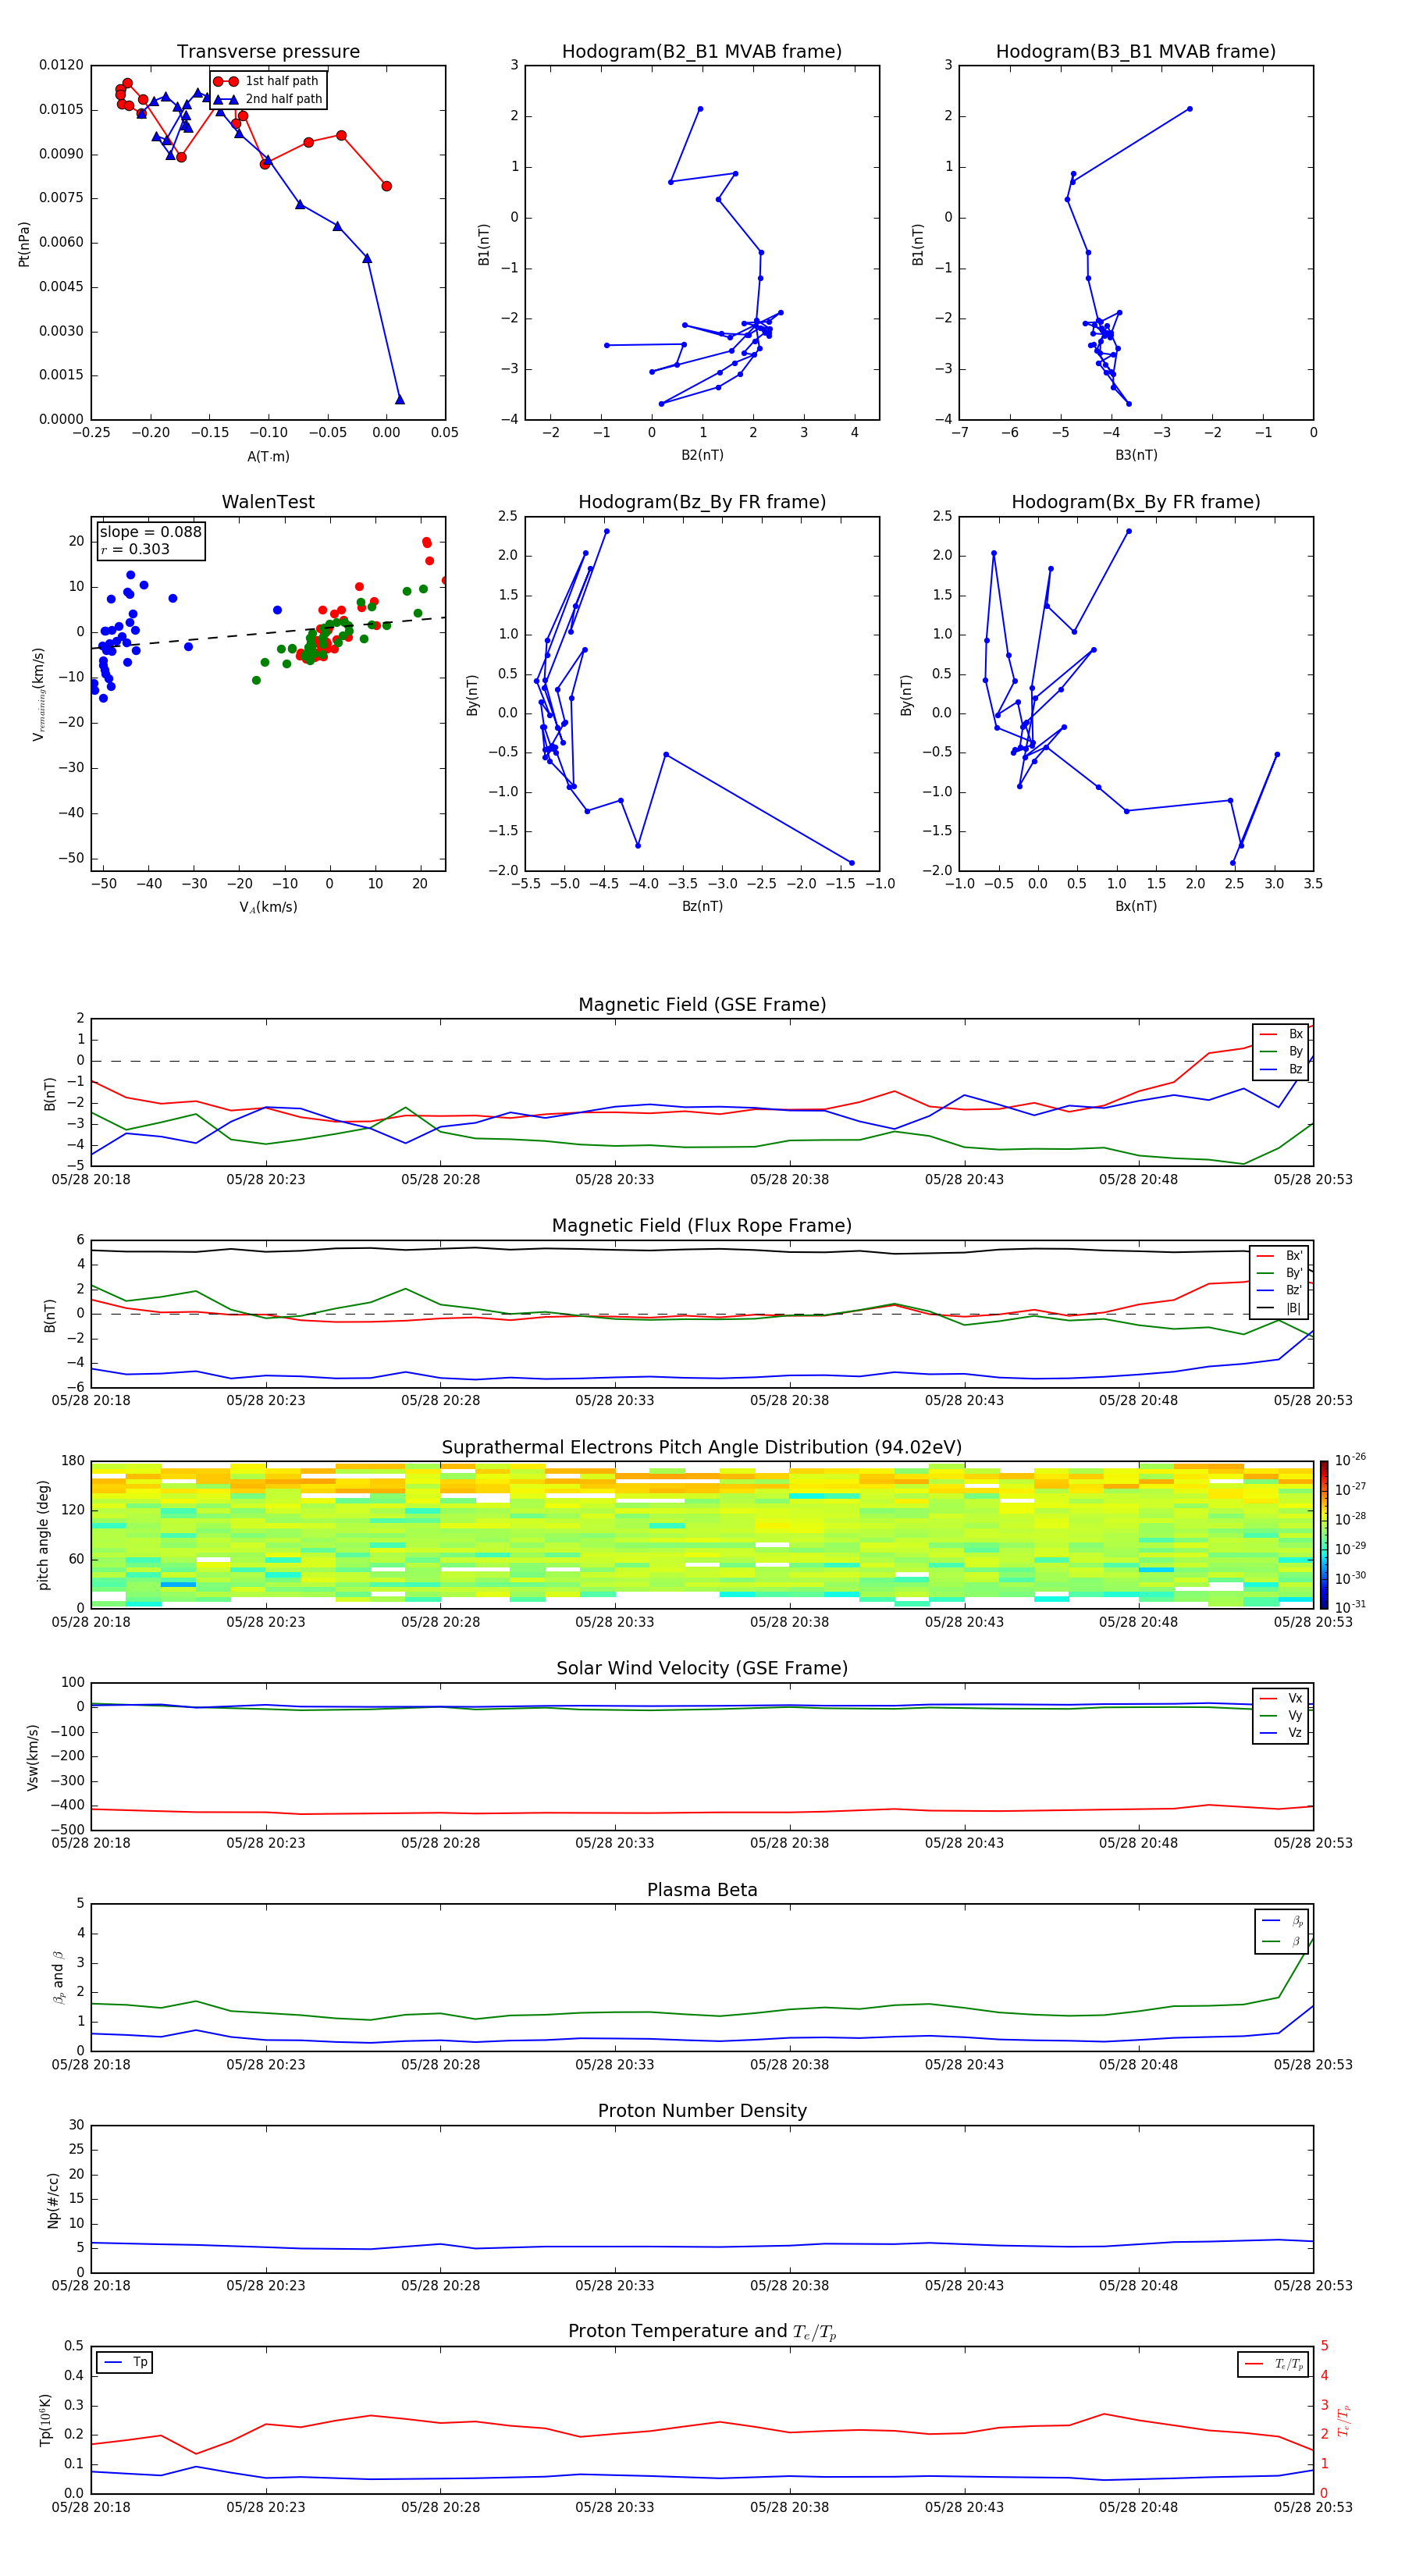Click the "Transverse pressure" plot title

click(x=268, y=52)
